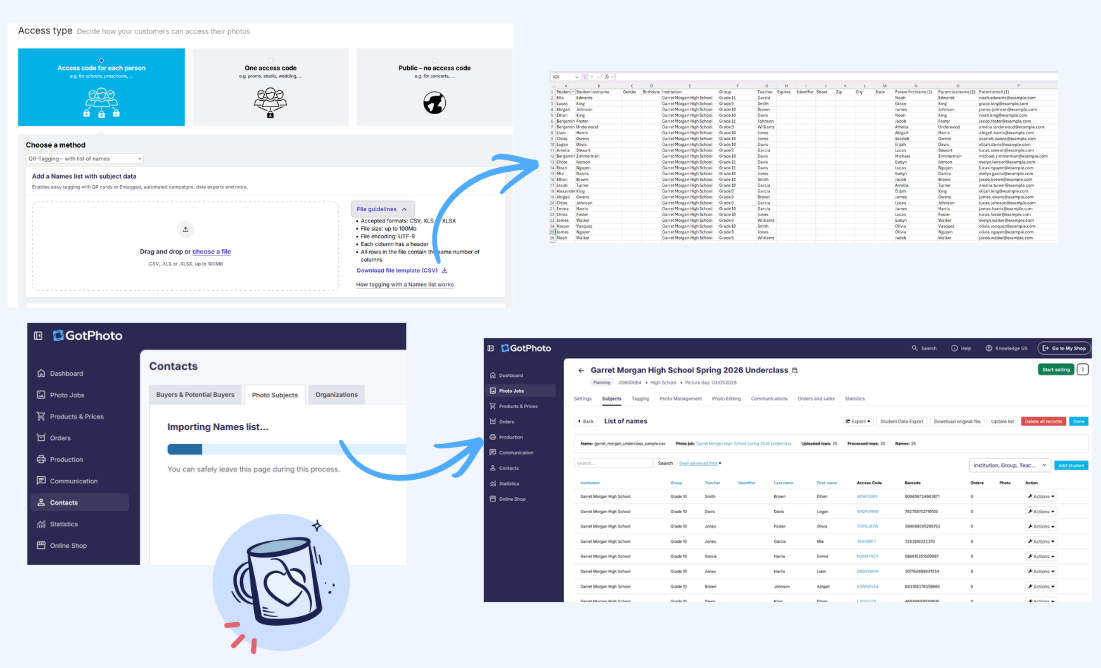
Task: Click GotPhoto logo in Contacts screen
Action: click(88, 336)
